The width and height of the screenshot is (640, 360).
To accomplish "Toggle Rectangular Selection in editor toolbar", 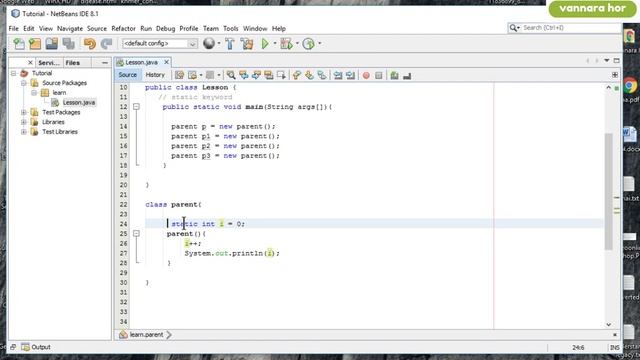I will 281,75.
